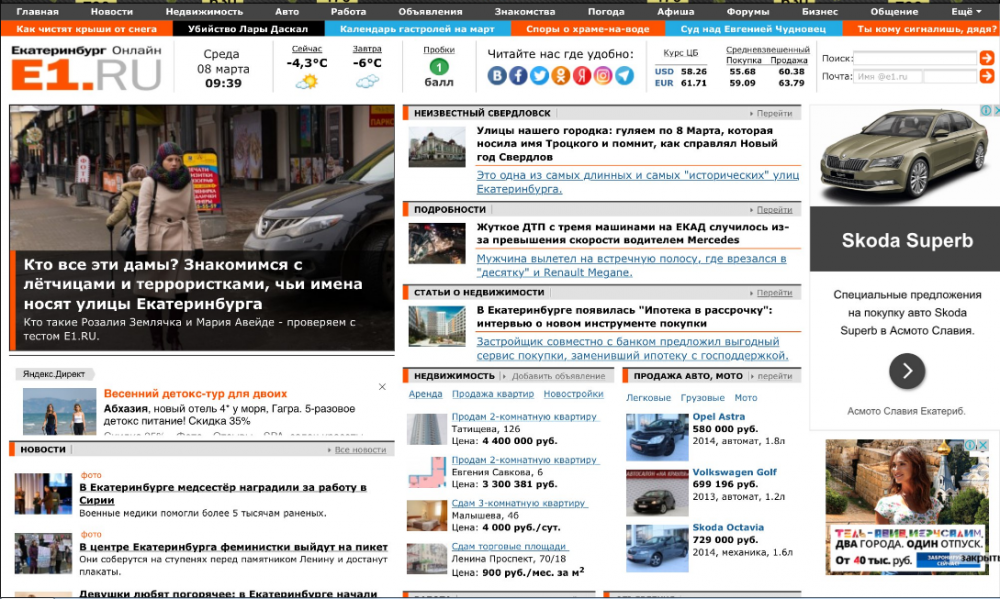Open the "Мото" category link

746,398
